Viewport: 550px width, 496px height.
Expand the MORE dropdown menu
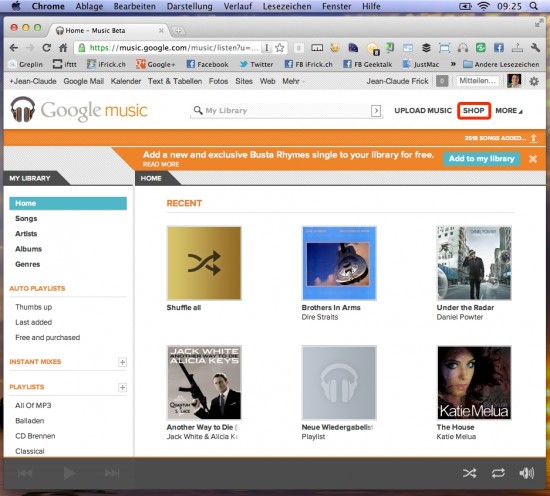click(509, 110)
